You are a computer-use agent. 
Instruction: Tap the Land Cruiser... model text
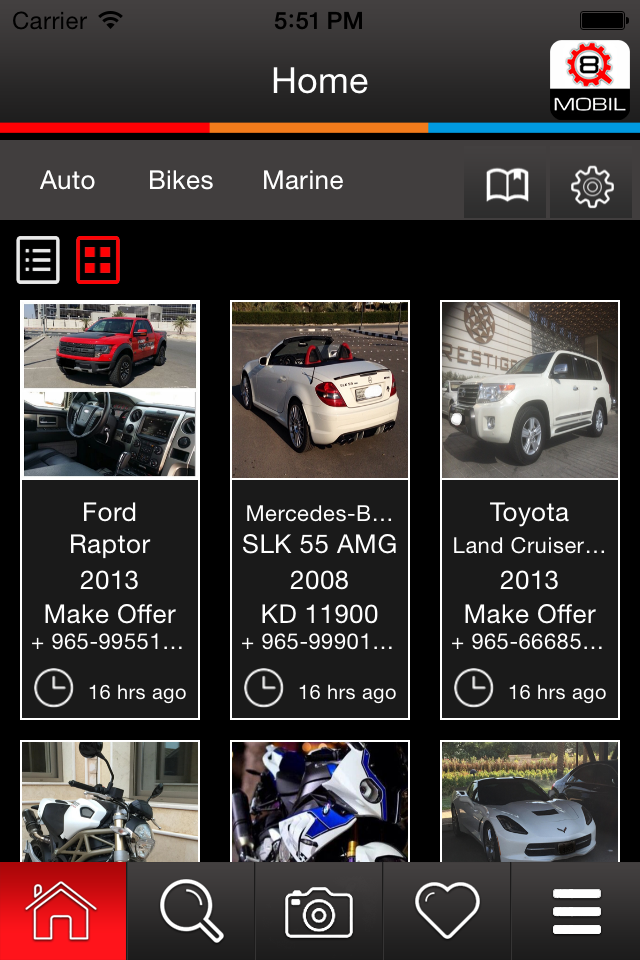point(529,546)
